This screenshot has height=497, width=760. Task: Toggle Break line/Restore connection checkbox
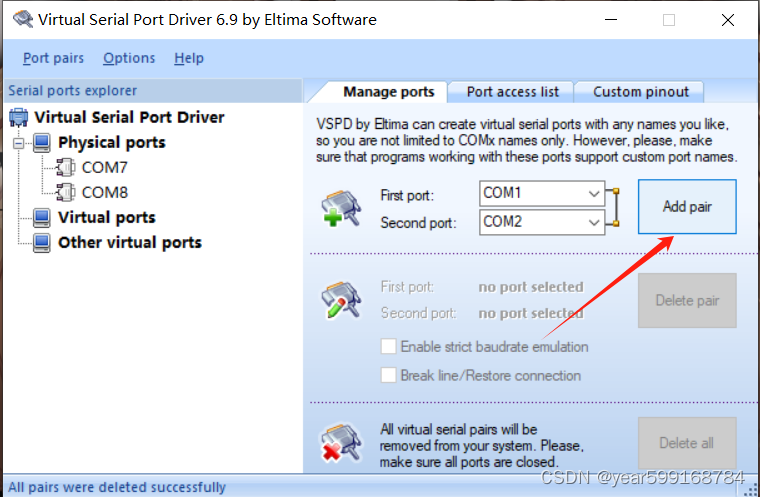coord(388,375)
